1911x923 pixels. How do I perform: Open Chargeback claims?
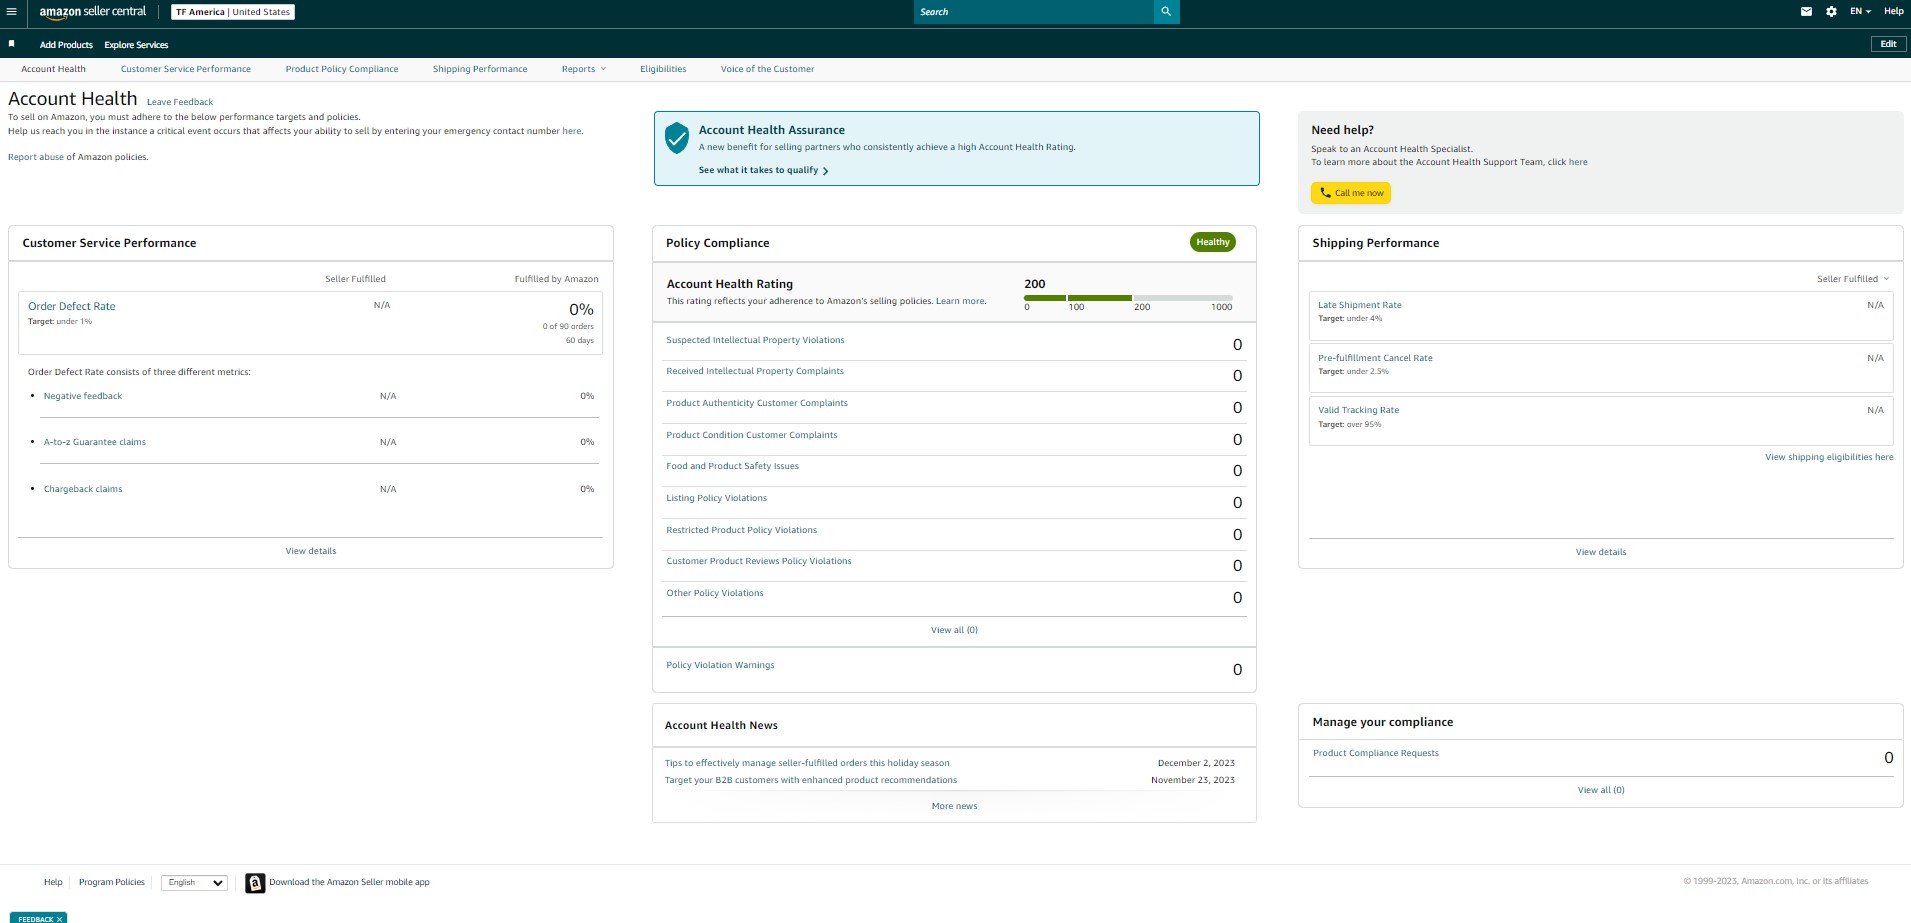[x=83, y=489]
